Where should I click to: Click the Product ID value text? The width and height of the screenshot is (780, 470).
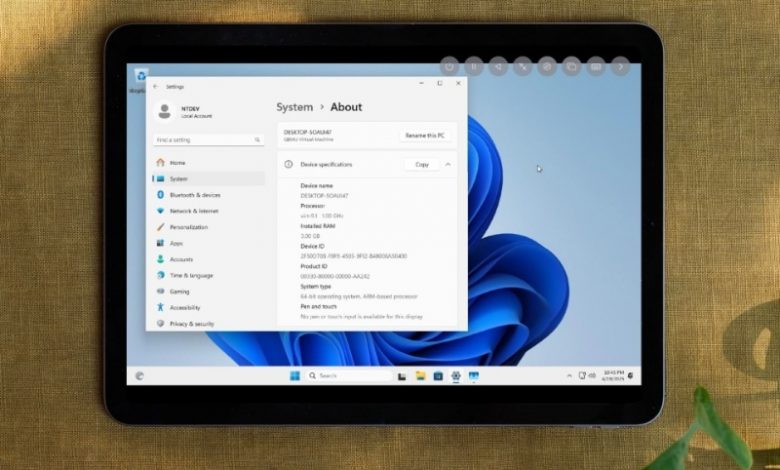click(x=335, y=276)
